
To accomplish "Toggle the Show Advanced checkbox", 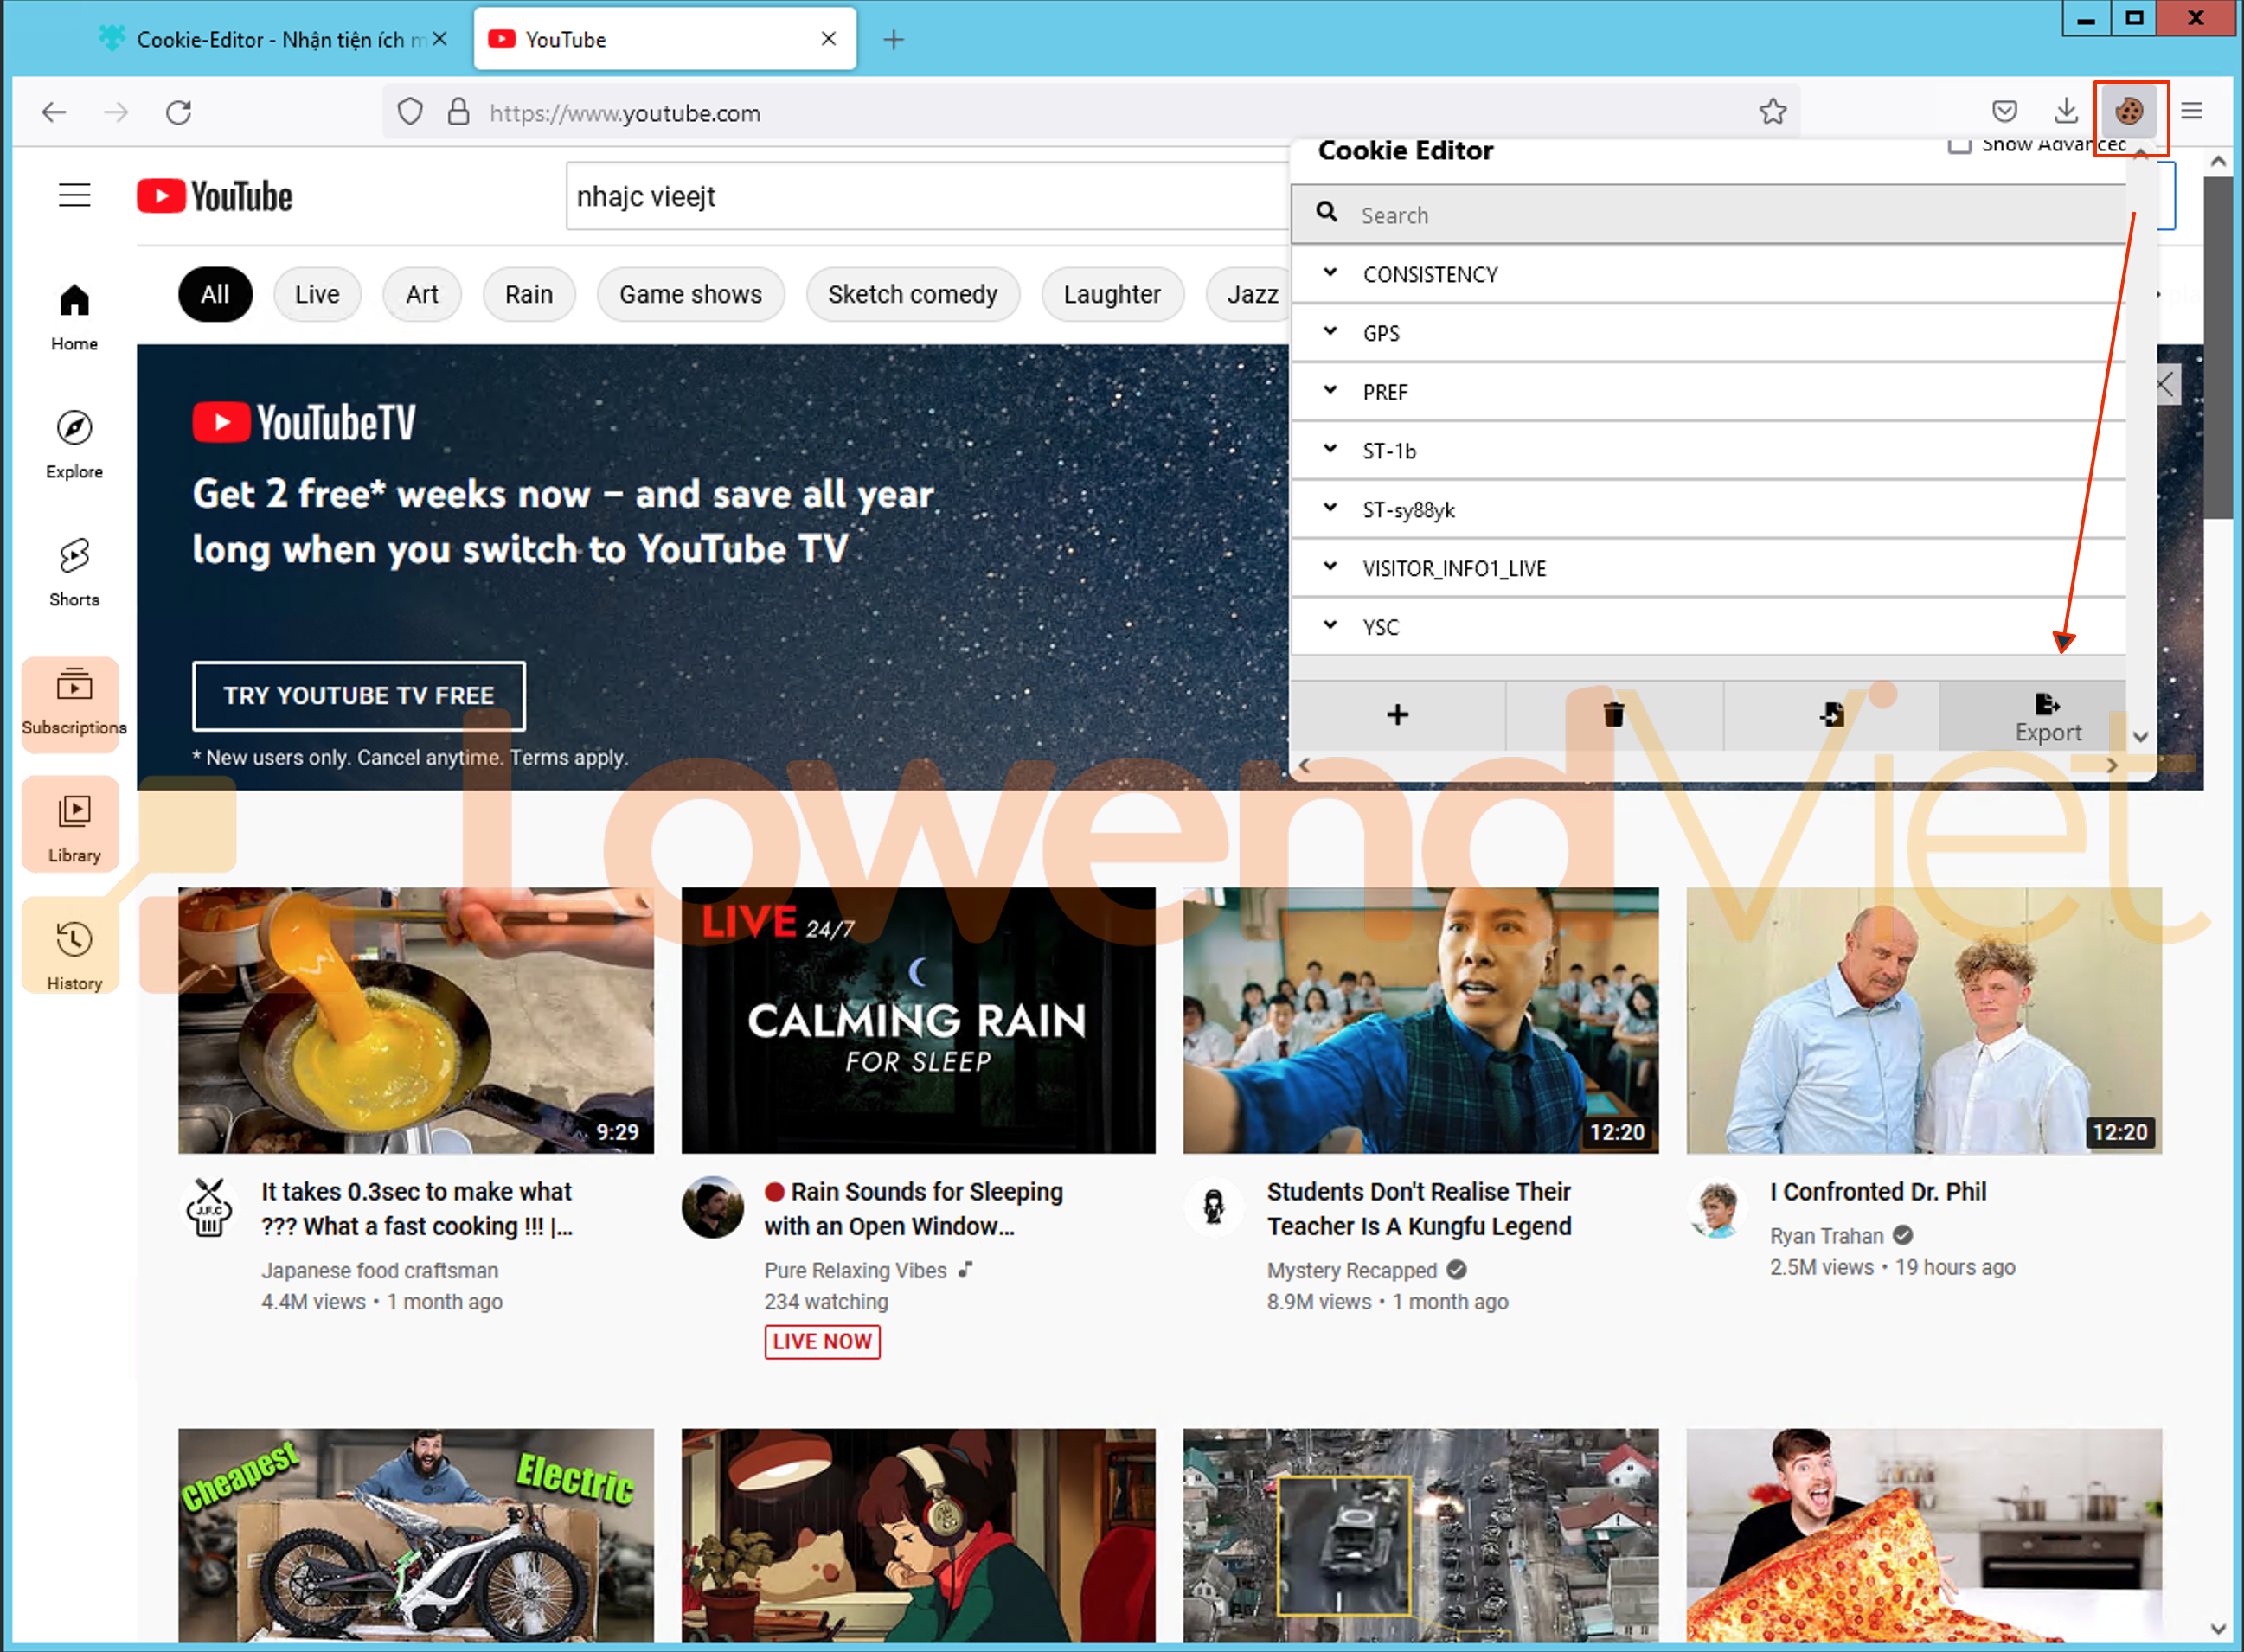I will coord(1959,145).
